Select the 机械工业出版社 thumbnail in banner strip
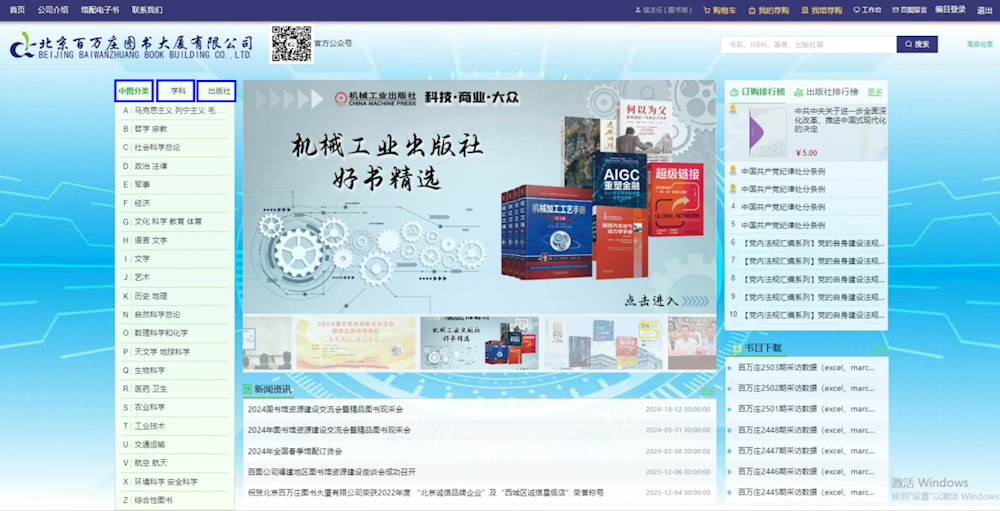 tap(480, 343)
